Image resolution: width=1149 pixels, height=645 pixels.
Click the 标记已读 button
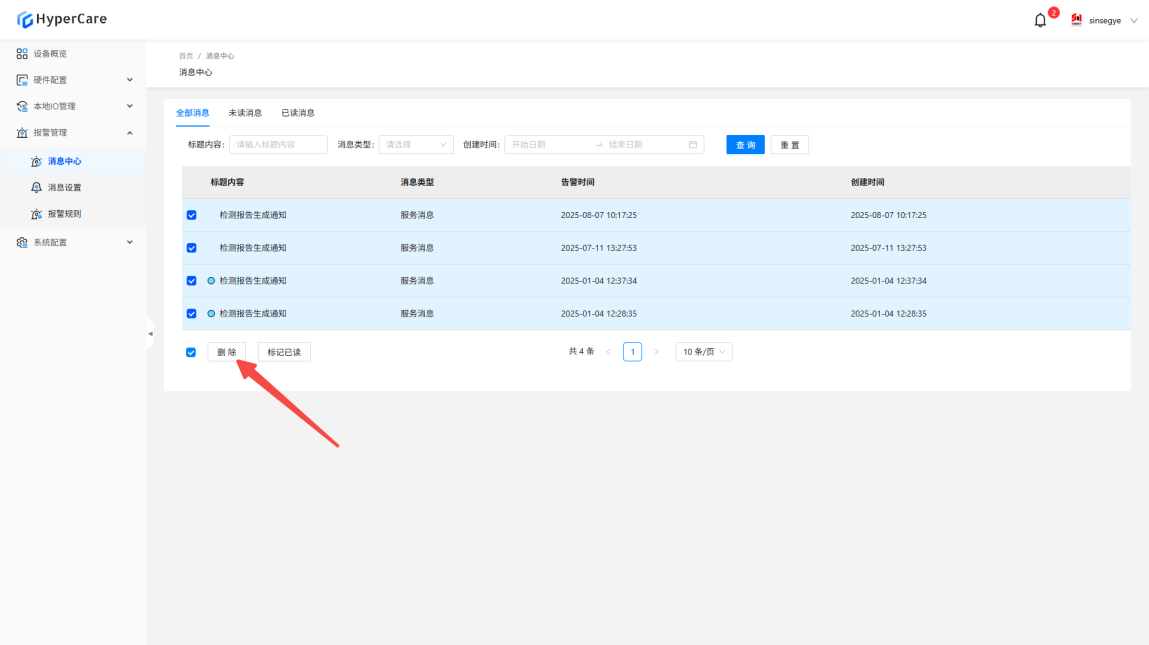click(x=284, y=352)
